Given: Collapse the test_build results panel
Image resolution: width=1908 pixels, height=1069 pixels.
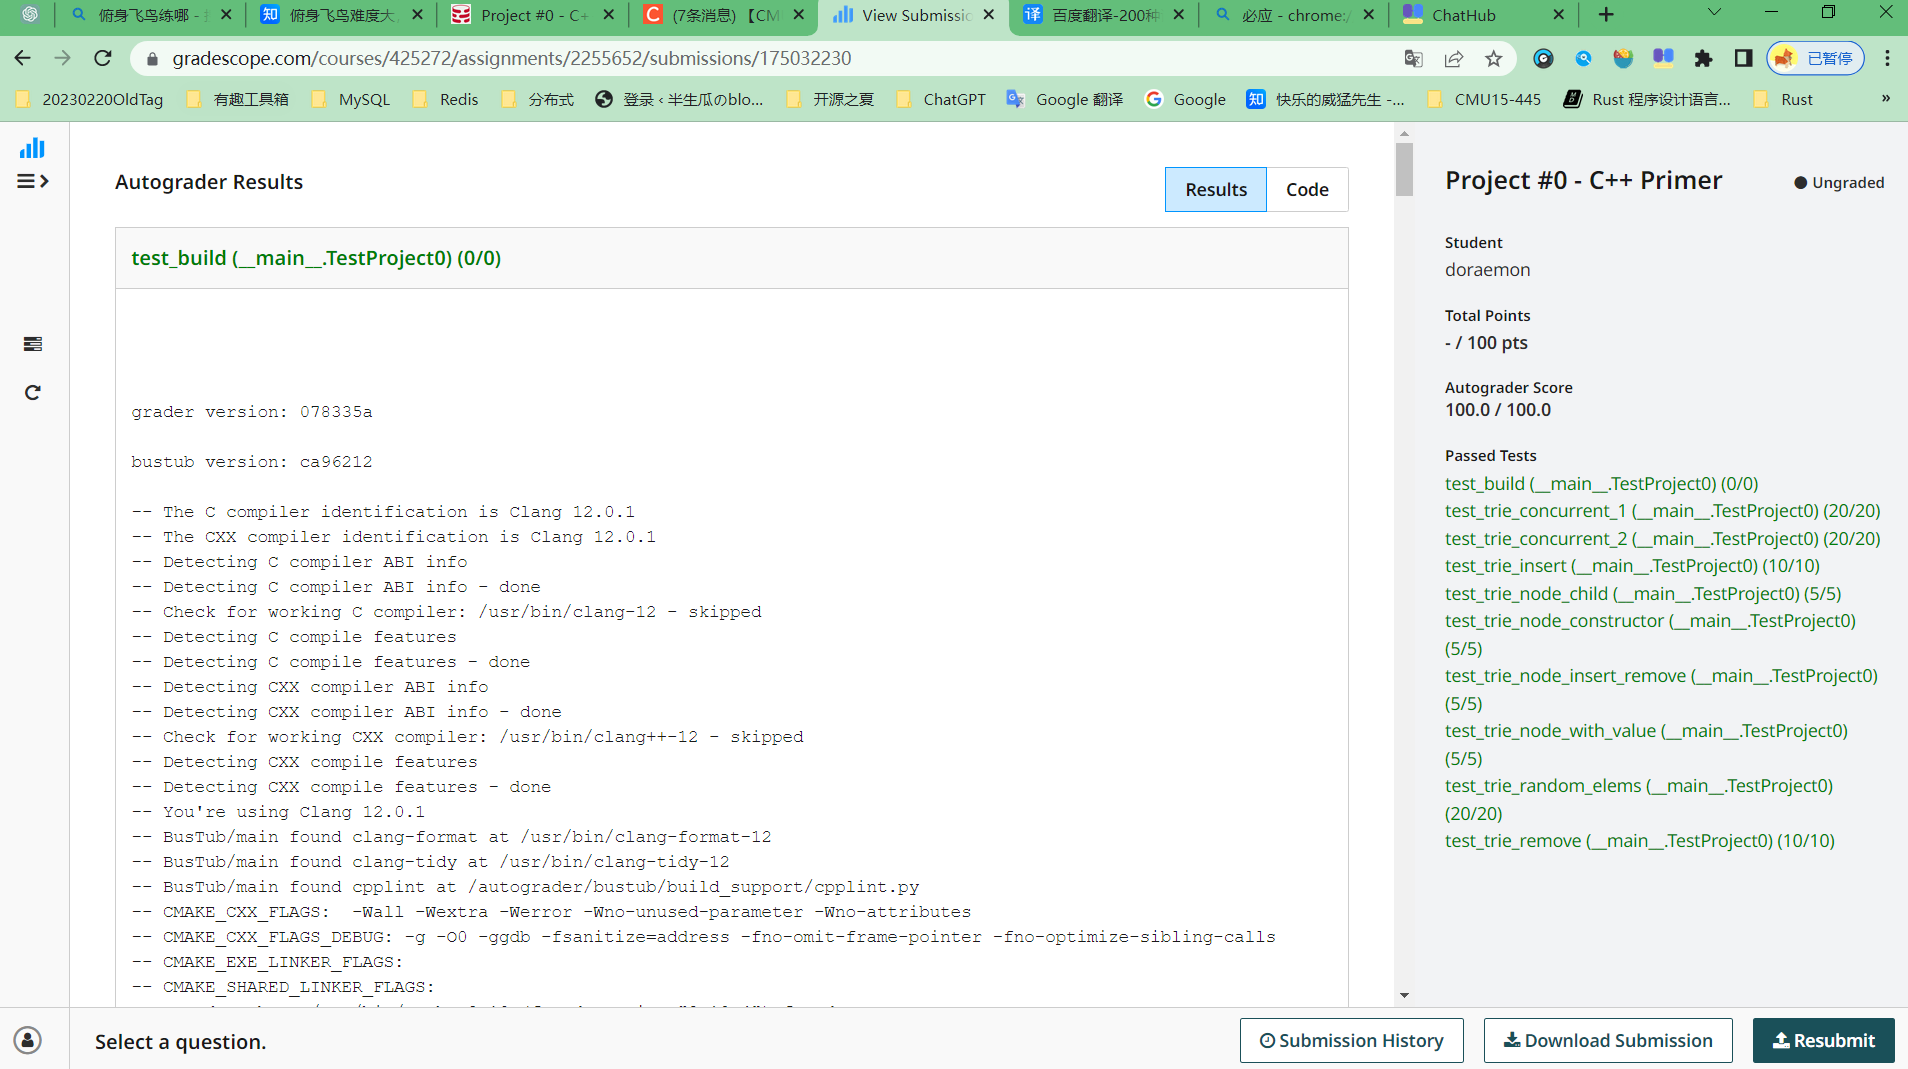Looking at the screenshot, I should point(315,257).
